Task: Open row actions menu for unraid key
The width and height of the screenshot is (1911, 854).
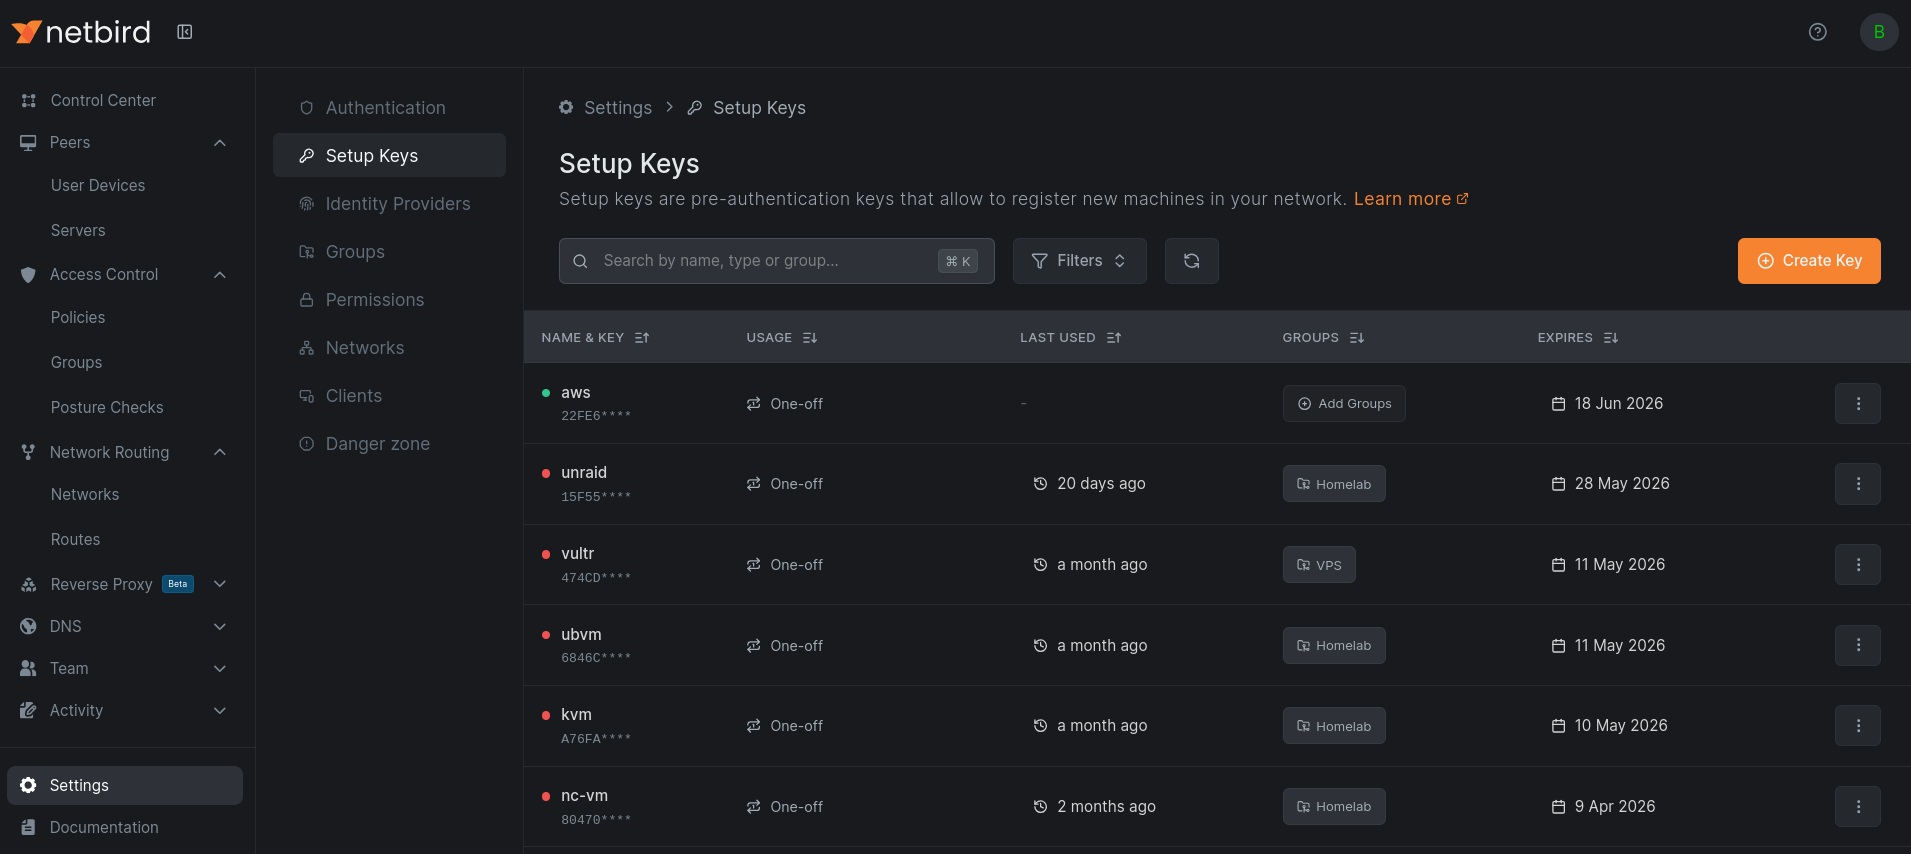Action: [x=1858, y=484]
